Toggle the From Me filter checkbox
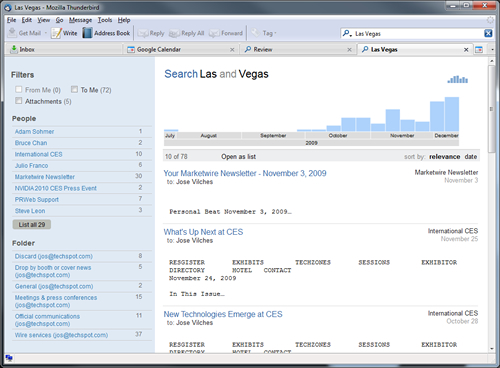 coord(19,89)
